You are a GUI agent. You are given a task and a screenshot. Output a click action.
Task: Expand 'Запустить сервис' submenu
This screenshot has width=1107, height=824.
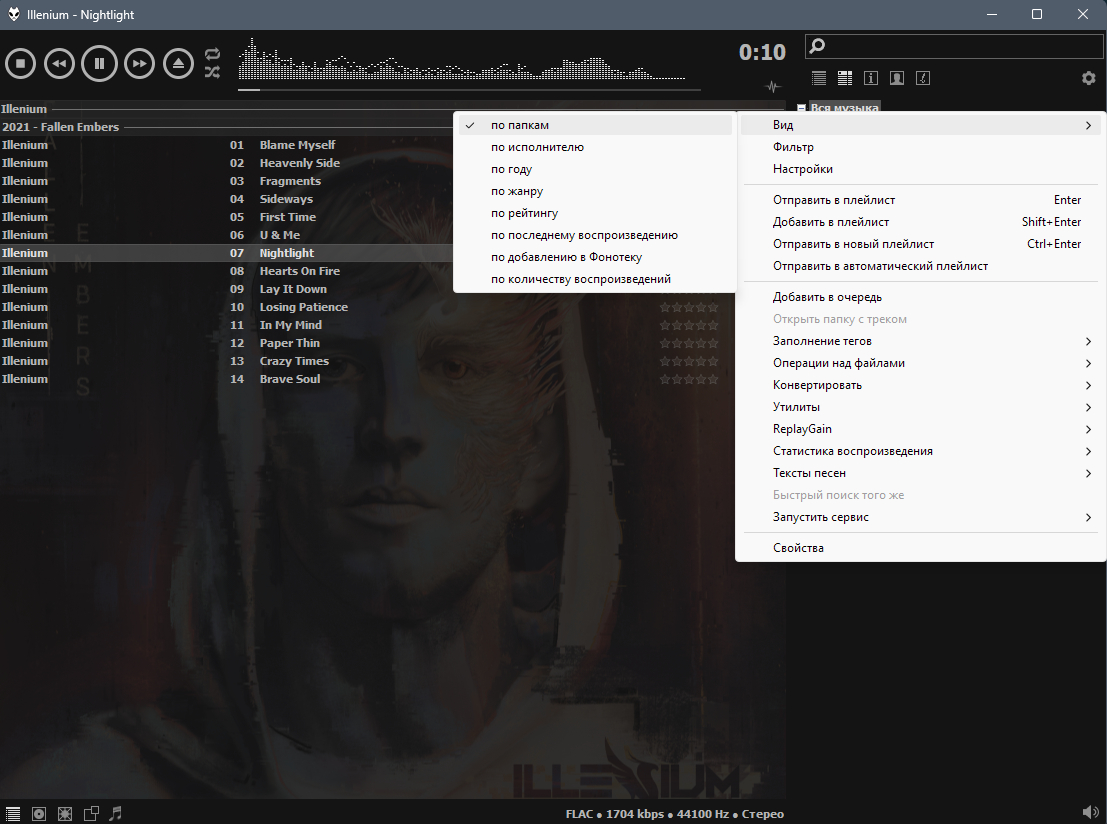click(x=921, y=517)
